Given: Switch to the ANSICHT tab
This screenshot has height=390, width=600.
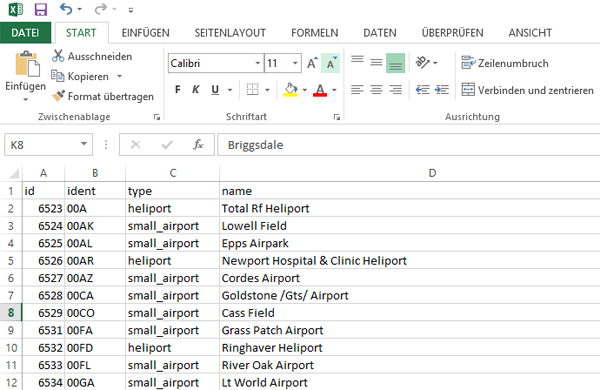Looking at the screenshot, I should (x=530, y=33).
